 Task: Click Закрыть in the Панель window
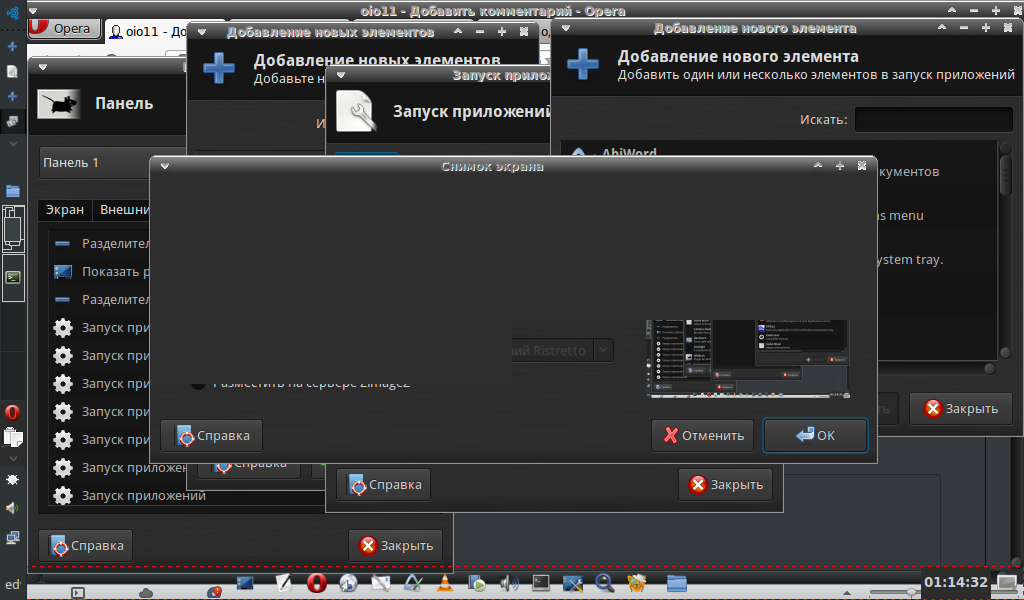396,545
